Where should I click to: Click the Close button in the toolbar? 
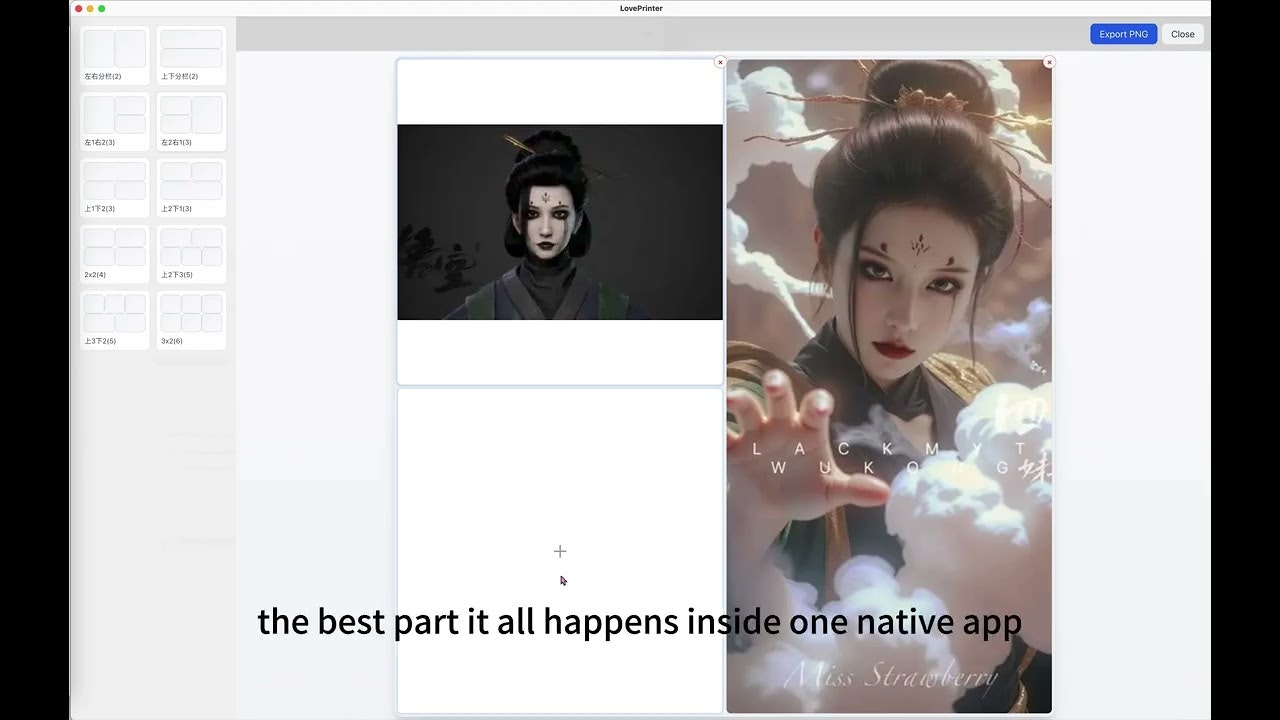tap(1183, 34)
